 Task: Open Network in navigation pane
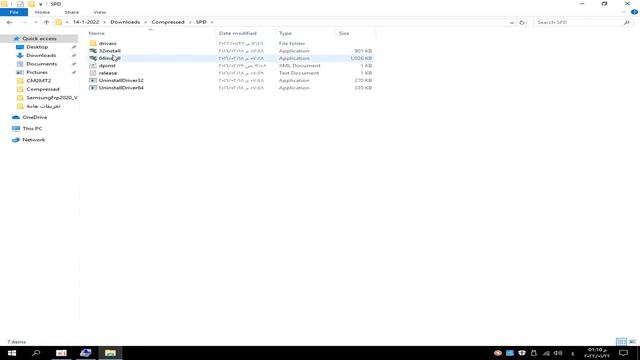[33, 140]
